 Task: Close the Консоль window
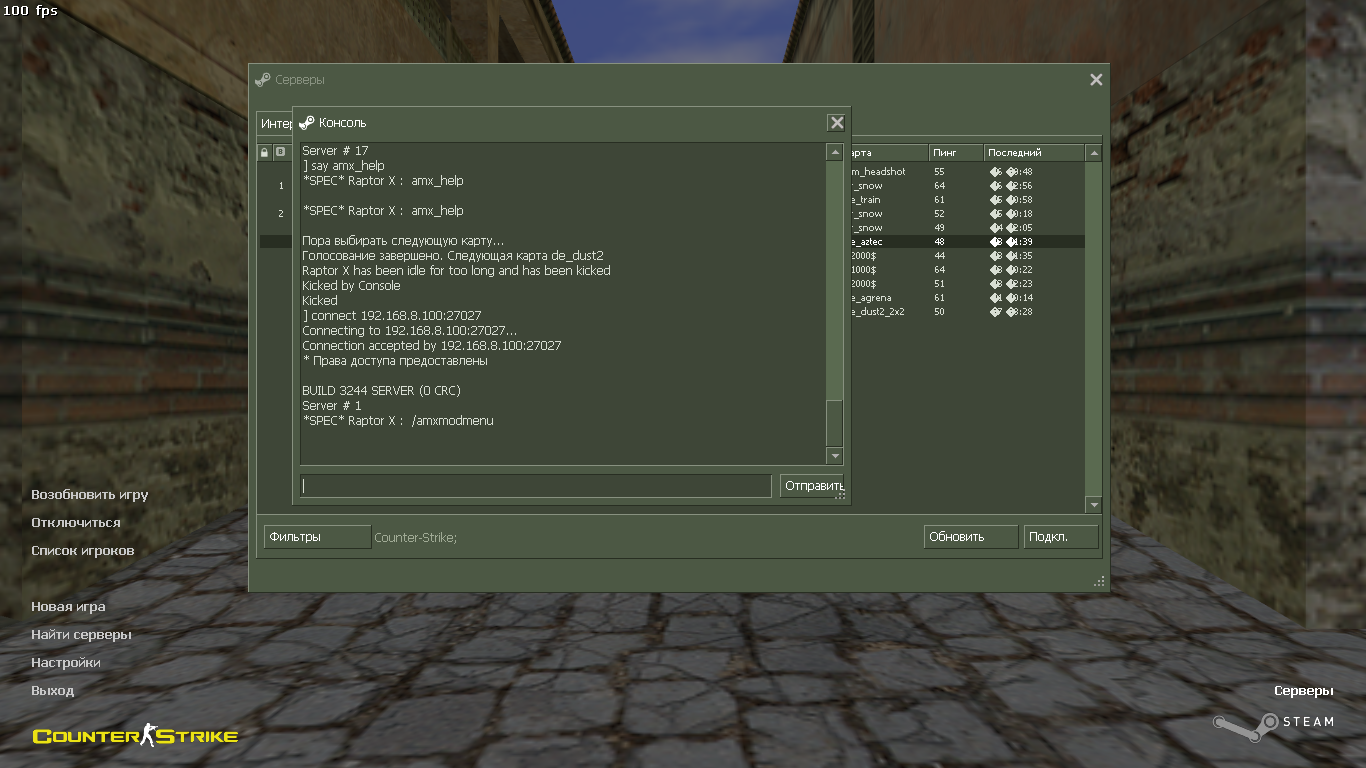point(836,123)
